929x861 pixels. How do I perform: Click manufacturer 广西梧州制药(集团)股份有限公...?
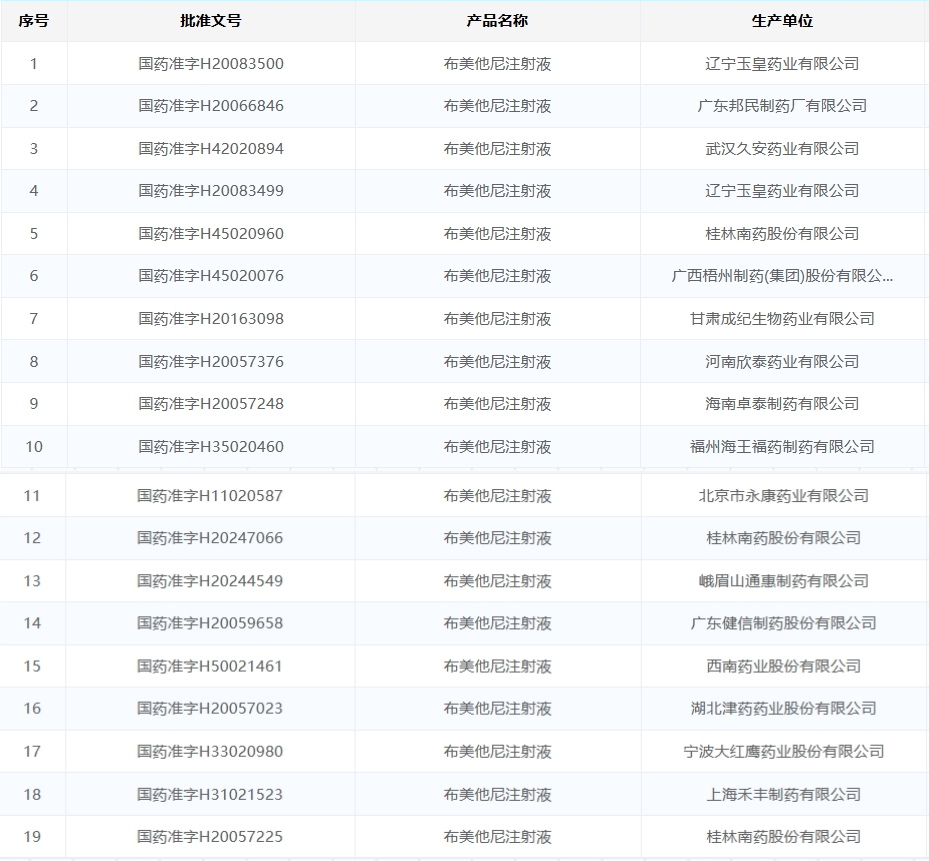pos(782,276)
